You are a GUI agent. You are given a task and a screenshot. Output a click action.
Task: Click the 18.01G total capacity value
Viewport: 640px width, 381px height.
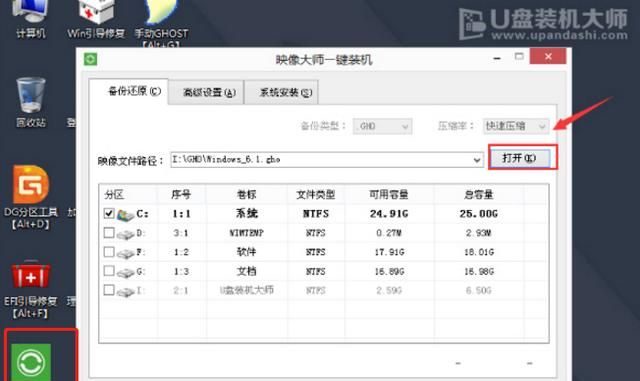479,252
